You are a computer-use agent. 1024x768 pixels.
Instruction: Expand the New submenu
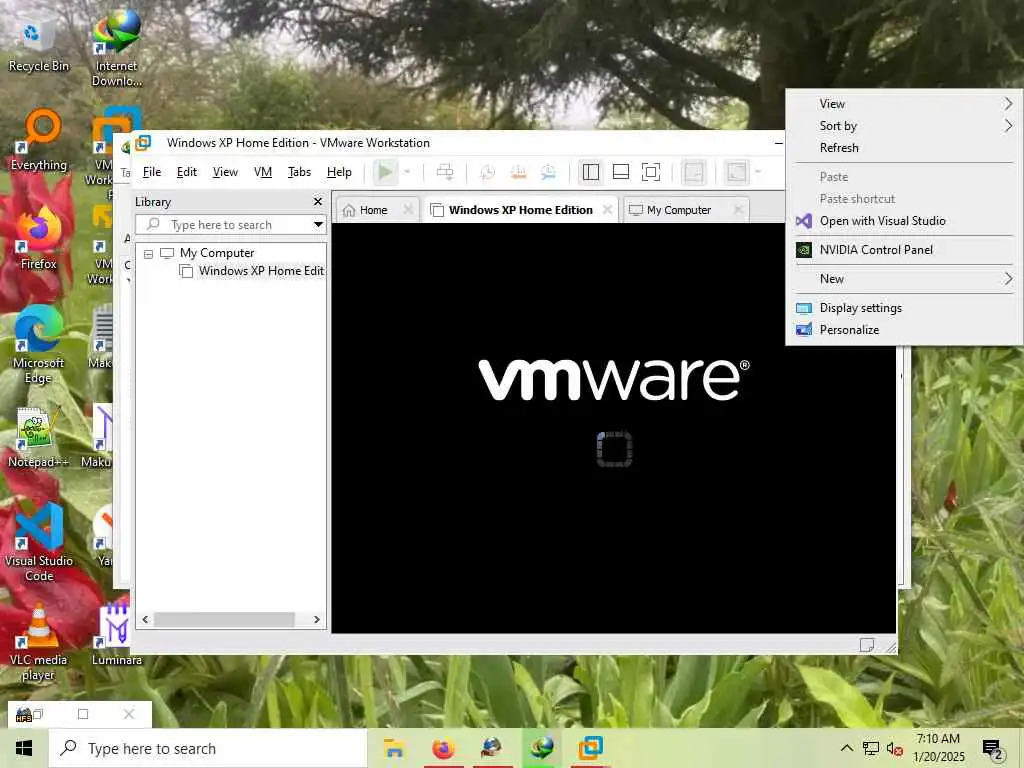(x=904, y=279)
